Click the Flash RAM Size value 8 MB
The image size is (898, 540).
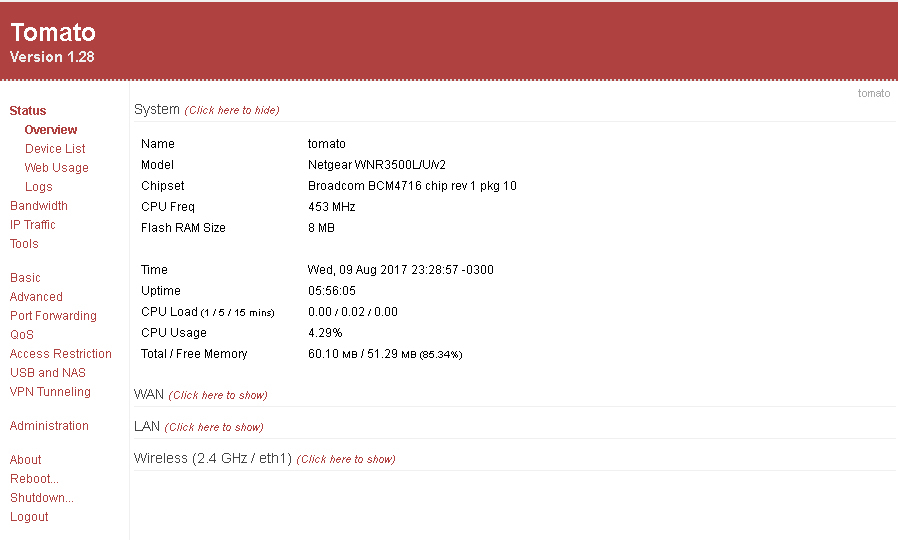click(x=321, y=228)
